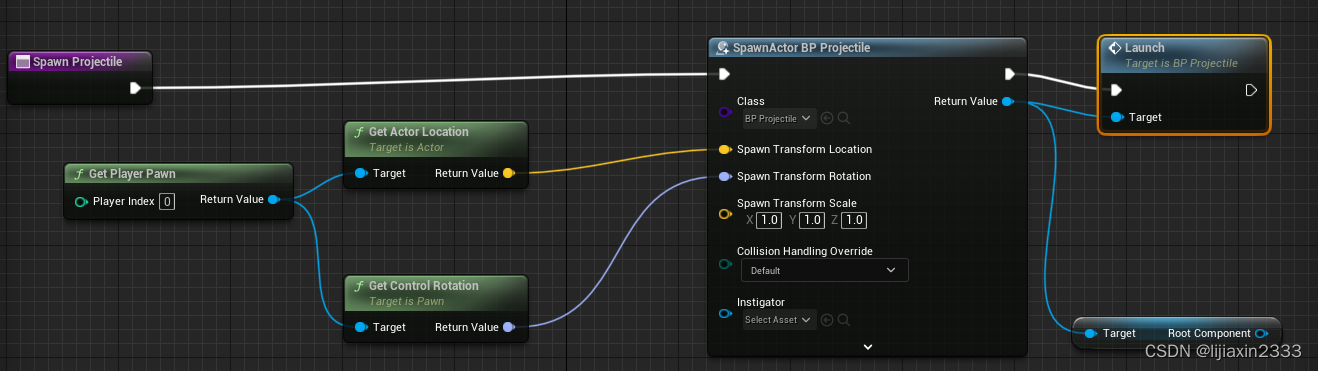
Task: Edit Spawn Transform Scale Z value
Action: [x=855, y=220]
